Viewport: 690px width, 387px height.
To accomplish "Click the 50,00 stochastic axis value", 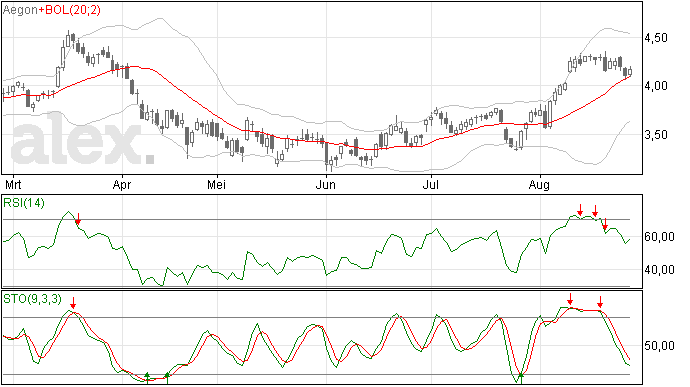I will (659, 346).
